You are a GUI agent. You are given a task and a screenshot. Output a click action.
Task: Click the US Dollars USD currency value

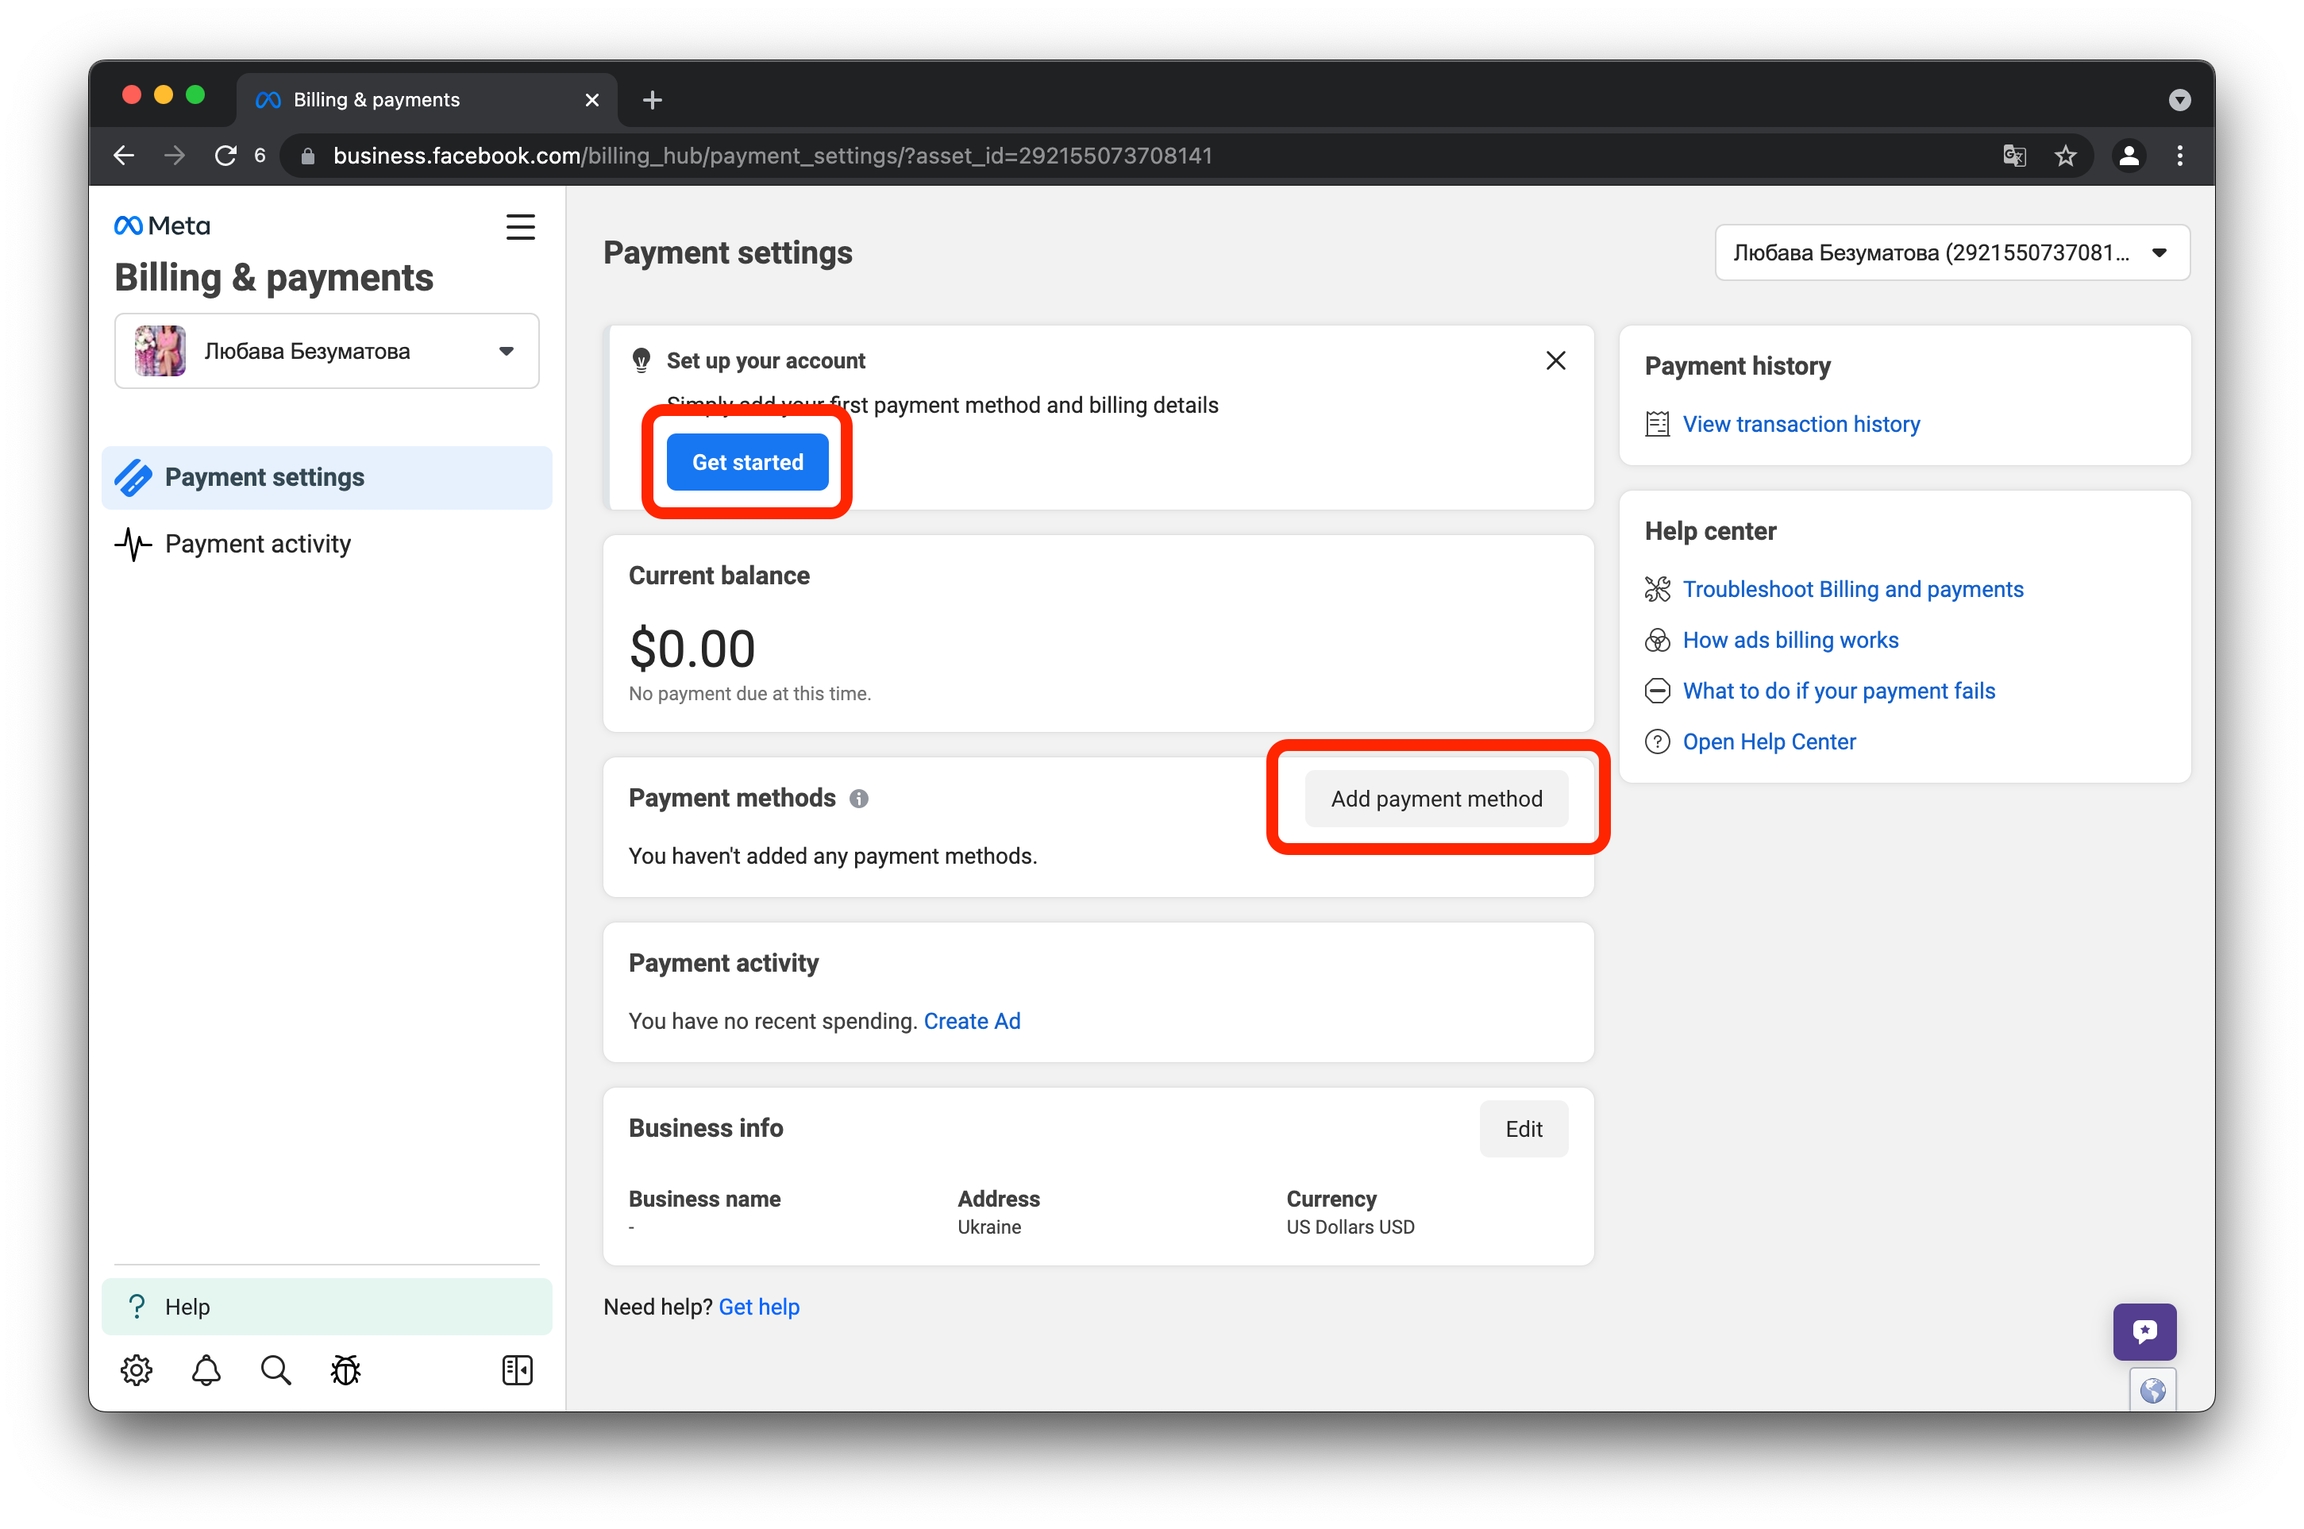1350,1228
